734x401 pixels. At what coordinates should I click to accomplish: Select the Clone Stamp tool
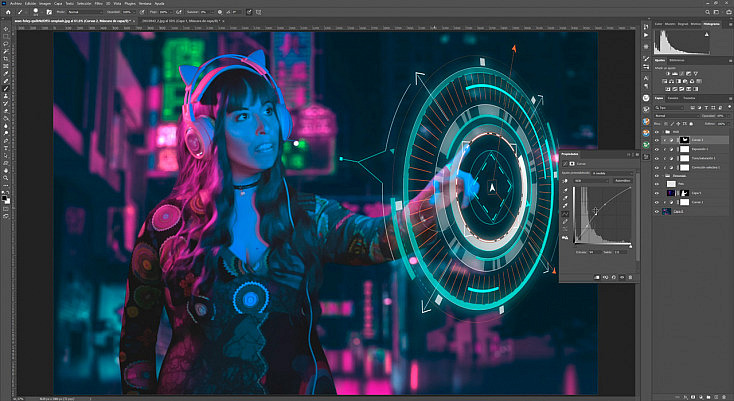pyautogui.click(x=7, y=95)
